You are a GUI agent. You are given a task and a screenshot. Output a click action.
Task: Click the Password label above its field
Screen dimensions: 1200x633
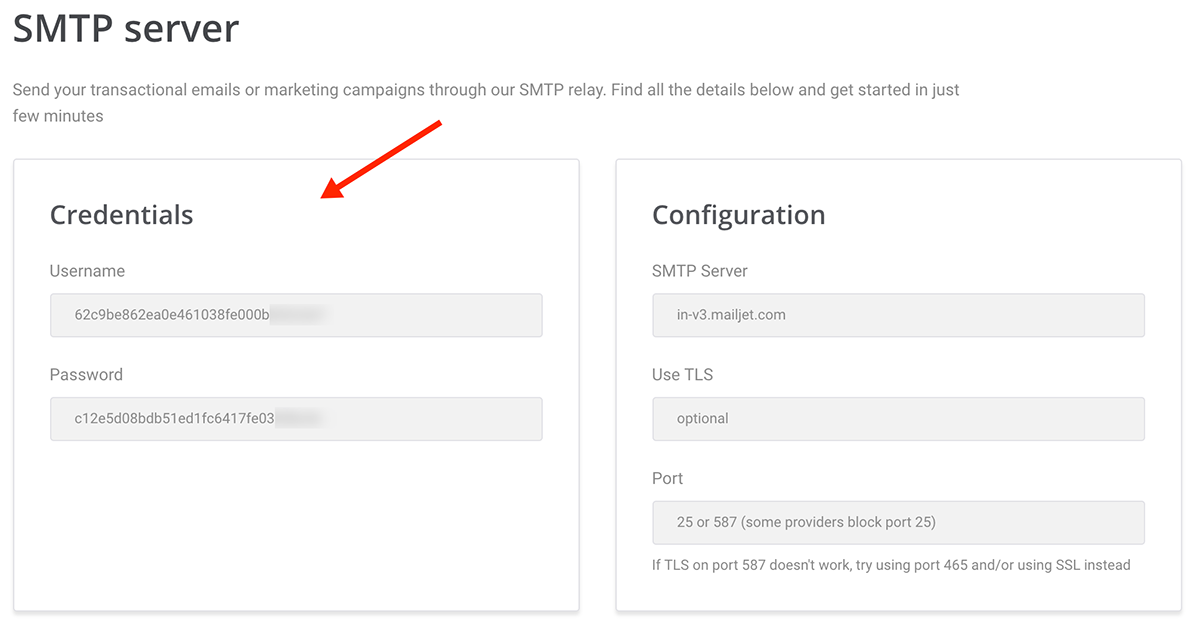pyautogui.click(x=86, y=375)
